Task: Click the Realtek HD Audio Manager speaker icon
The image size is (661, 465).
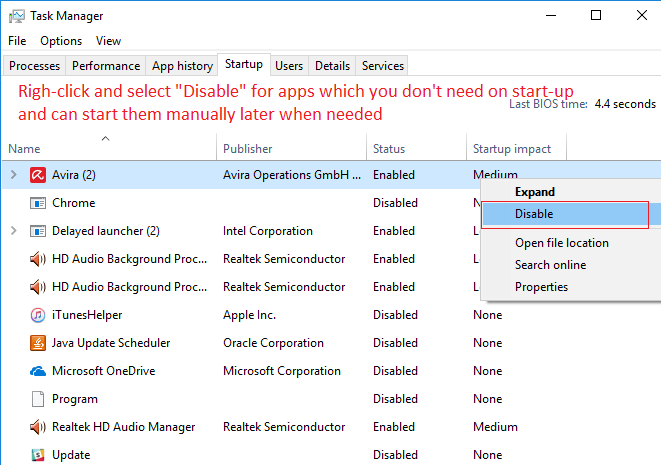Action: point(38,427)
